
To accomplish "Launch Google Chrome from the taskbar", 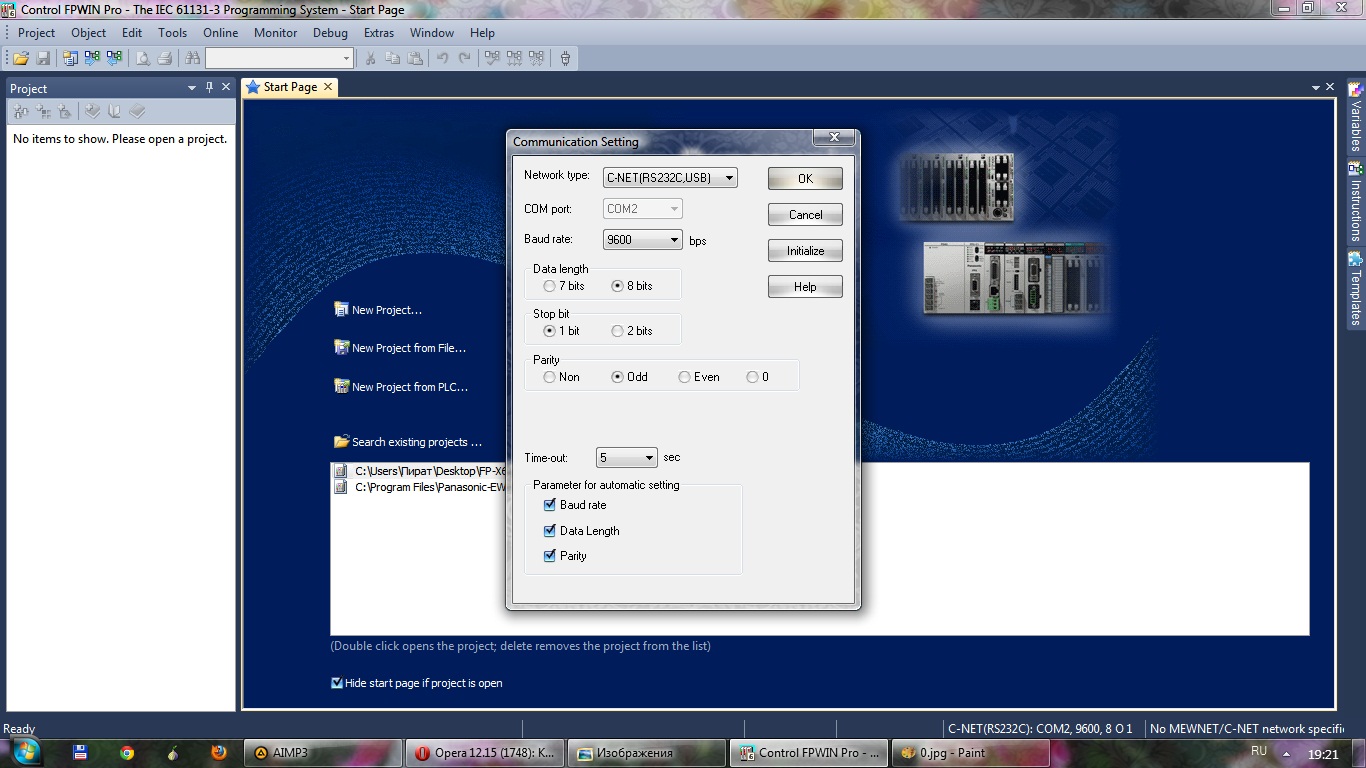I will click(x=127, y=753).
